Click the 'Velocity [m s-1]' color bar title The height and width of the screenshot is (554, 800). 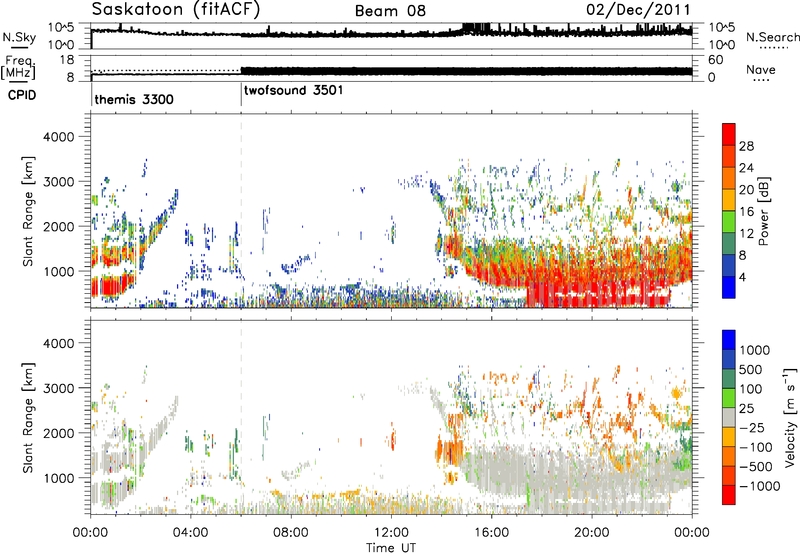pos(790,417)
